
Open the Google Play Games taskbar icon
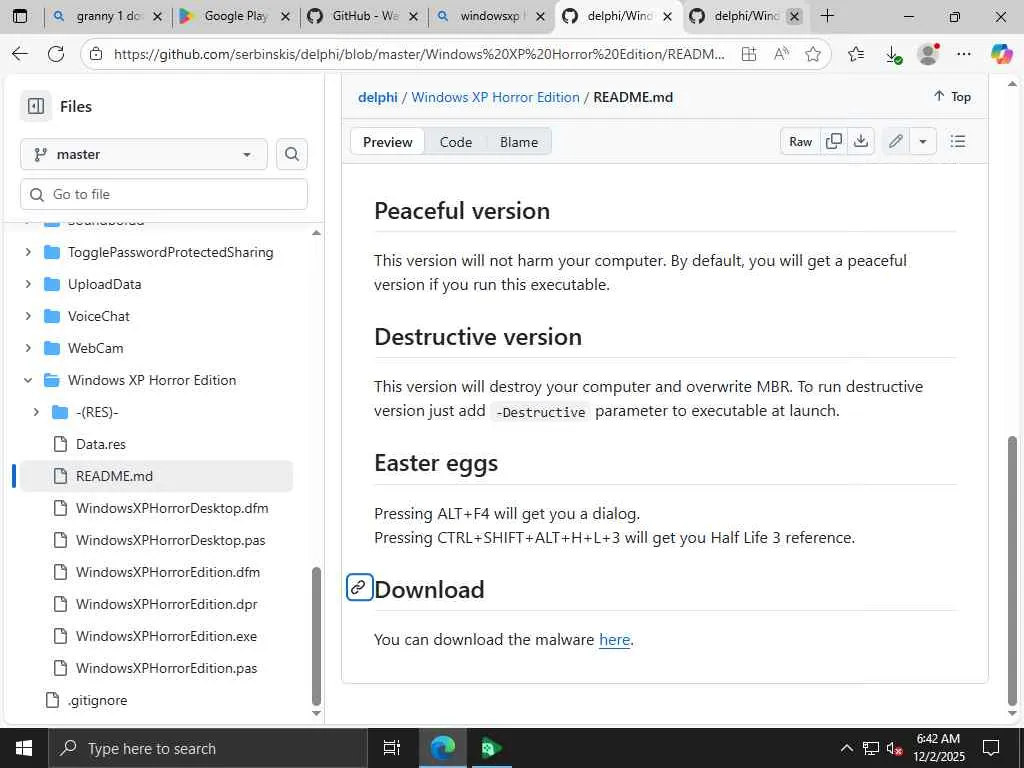pos(491,748)
